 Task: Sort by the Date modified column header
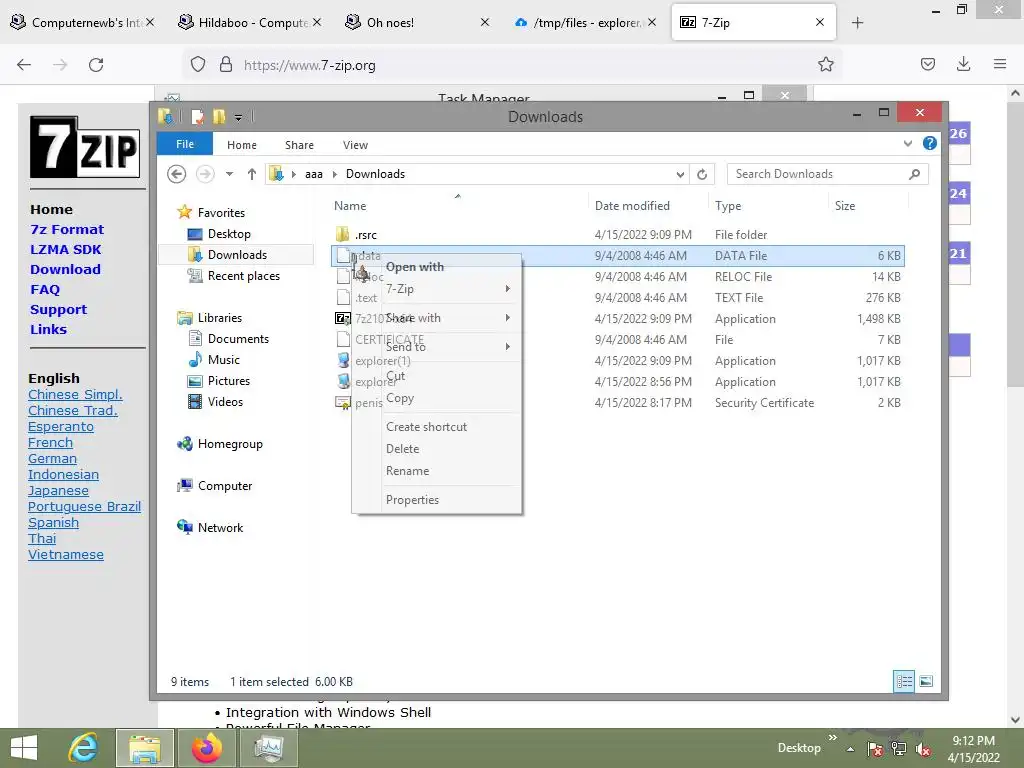(x=632, y=206)
